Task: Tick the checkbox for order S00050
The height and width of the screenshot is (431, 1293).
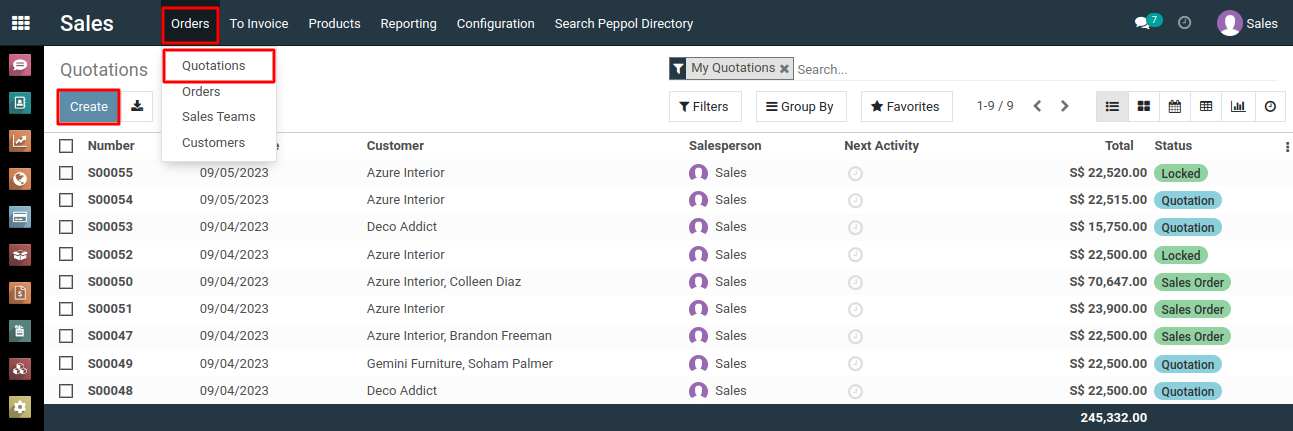Action: [x=66, y=282]
